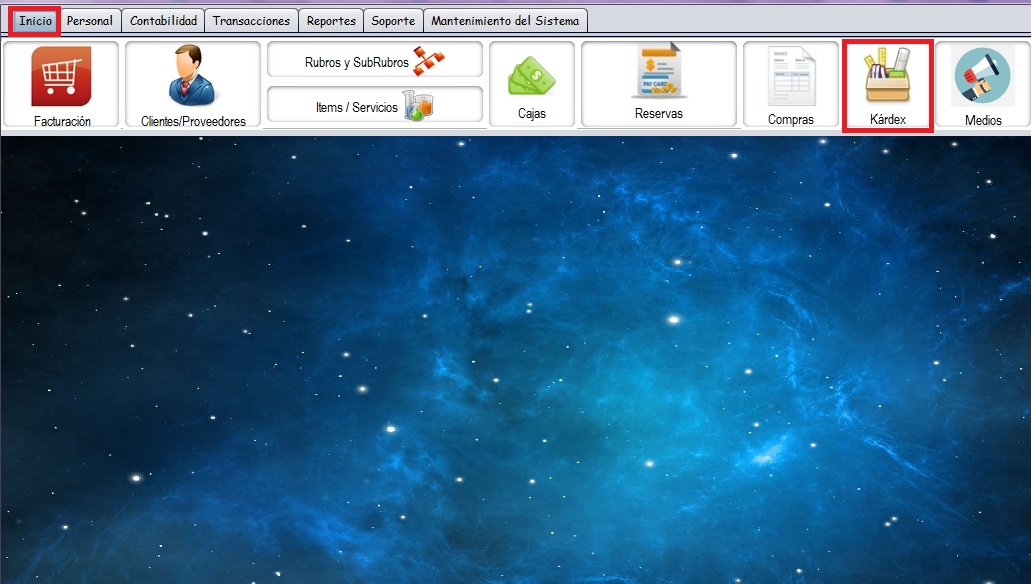Switch to the Inicio tab
This screenshot has height=584, width=1031.
[x=35, y=21]
